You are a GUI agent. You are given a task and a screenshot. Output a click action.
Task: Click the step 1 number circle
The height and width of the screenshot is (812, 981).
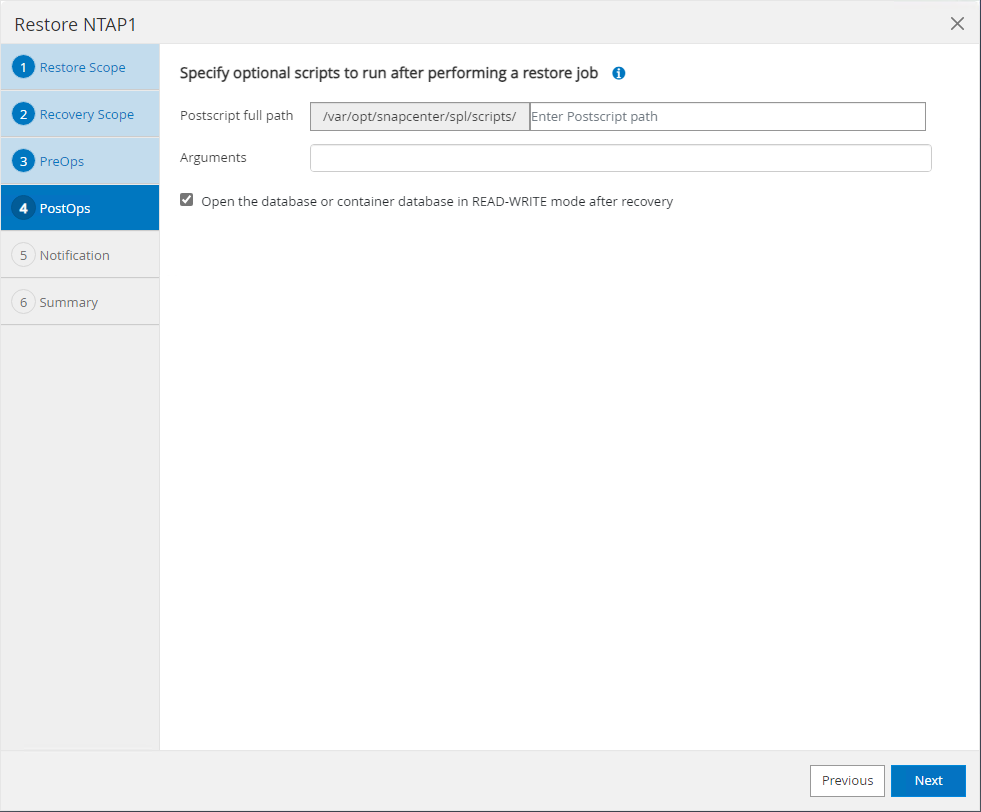pyautogui.click(x=23, y=67)
